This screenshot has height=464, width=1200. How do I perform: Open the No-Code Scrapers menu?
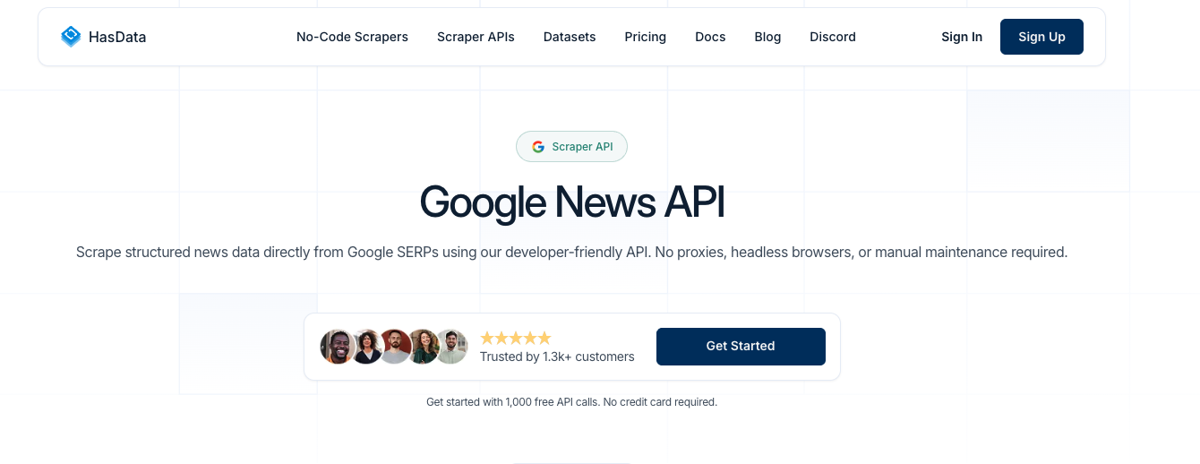(352, 37)
